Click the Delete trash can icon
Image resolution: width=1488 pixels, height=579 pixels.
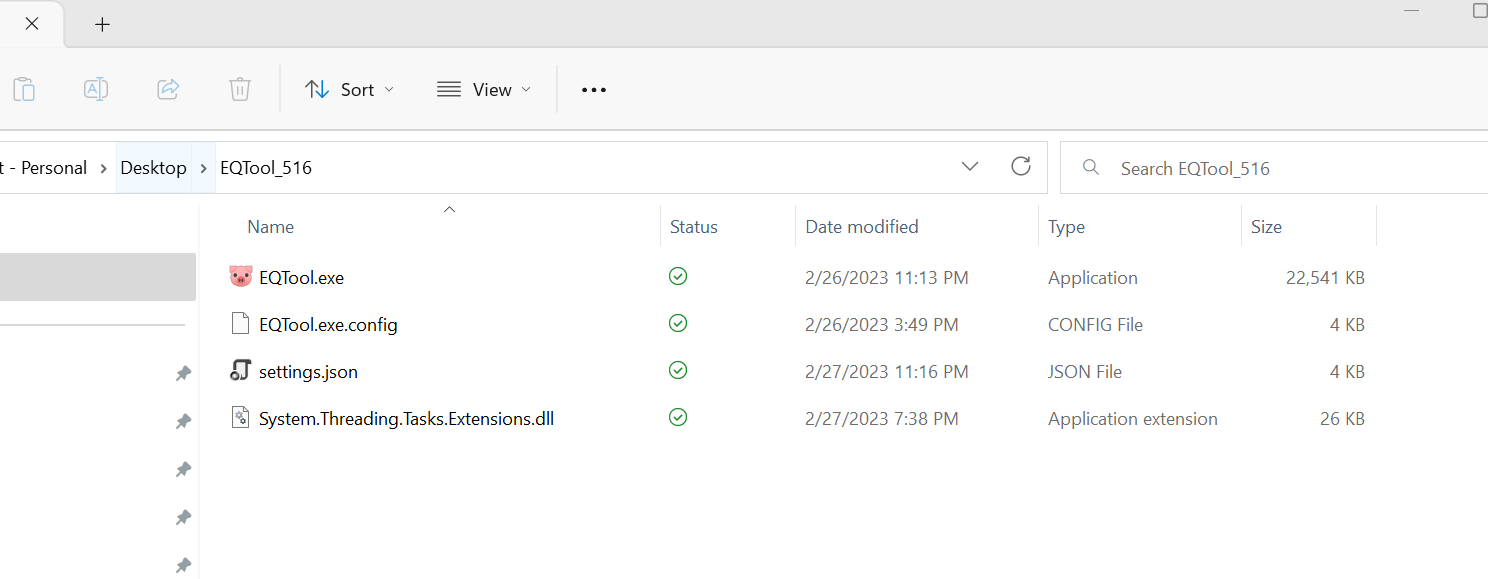click(240, 89)
